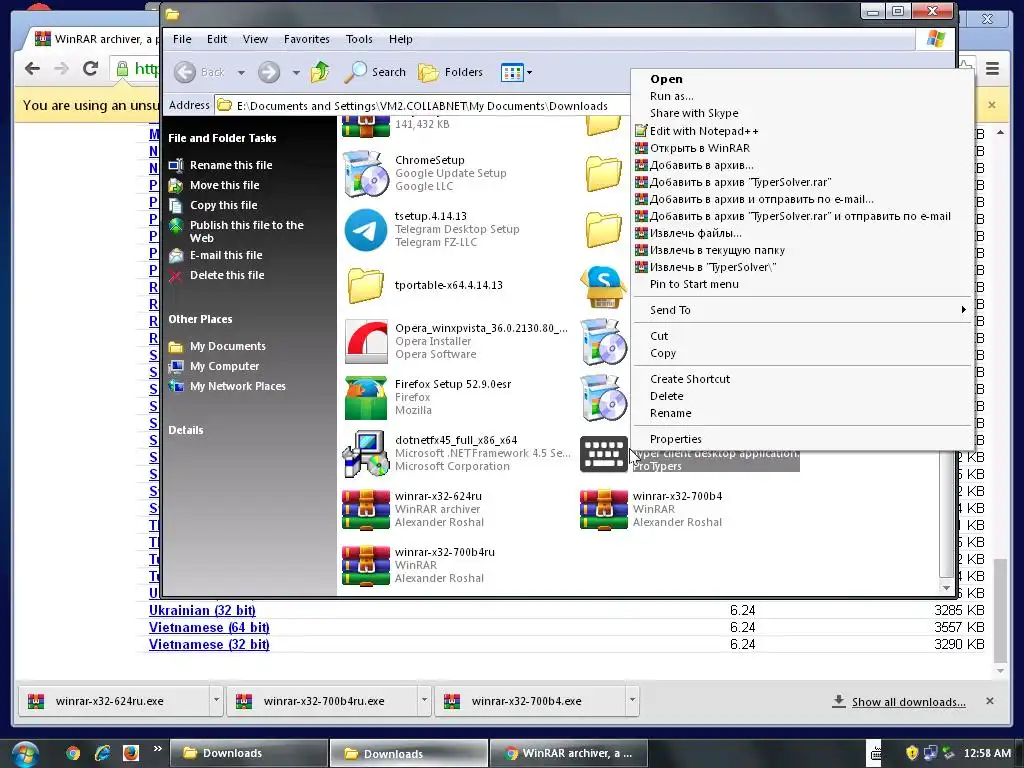Image resolution: width=1024 pixels, height=768 pixels.
Task: Choose Извлечь файлы... menu entry
Action: [x=802, y=233]
